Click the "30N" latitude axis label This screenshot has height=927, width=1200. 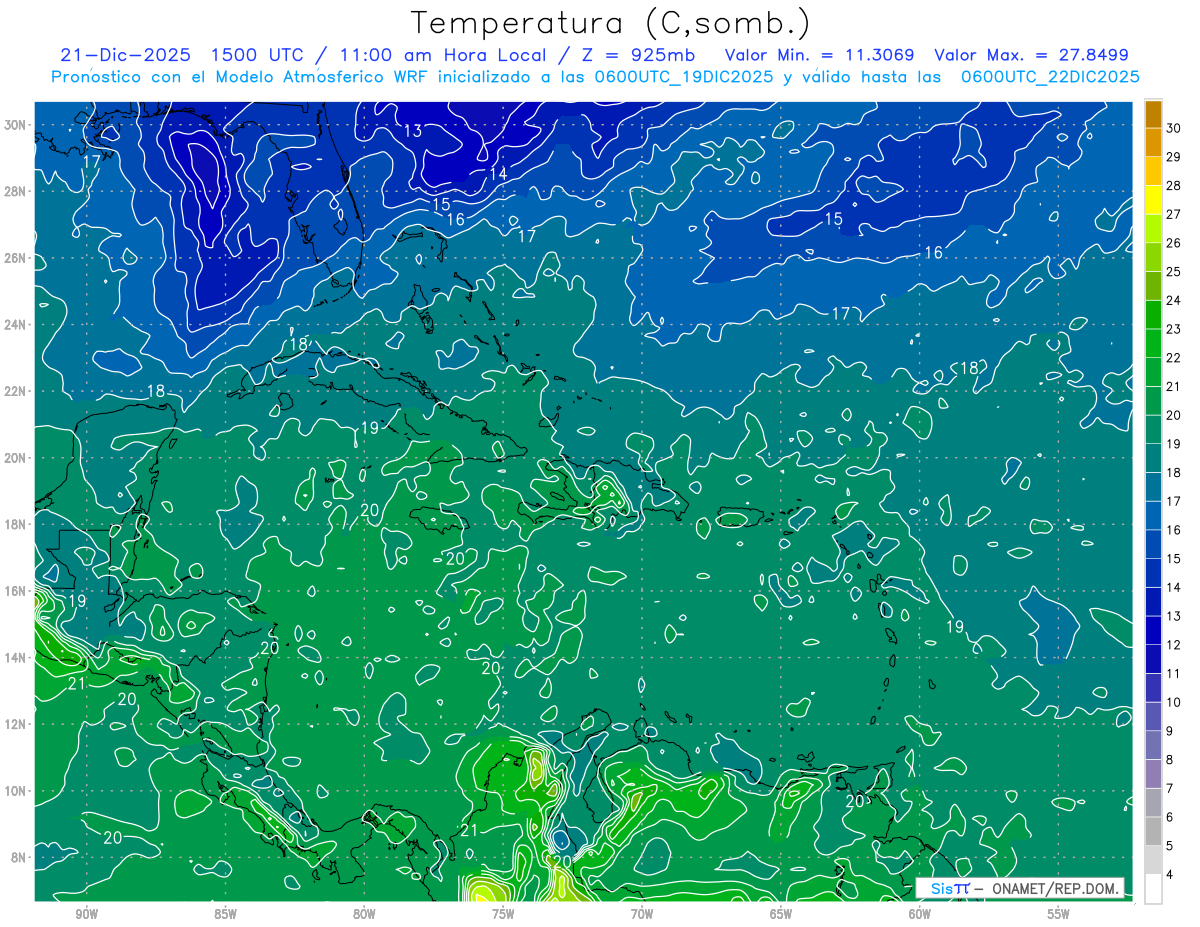(x=16, y=125)
